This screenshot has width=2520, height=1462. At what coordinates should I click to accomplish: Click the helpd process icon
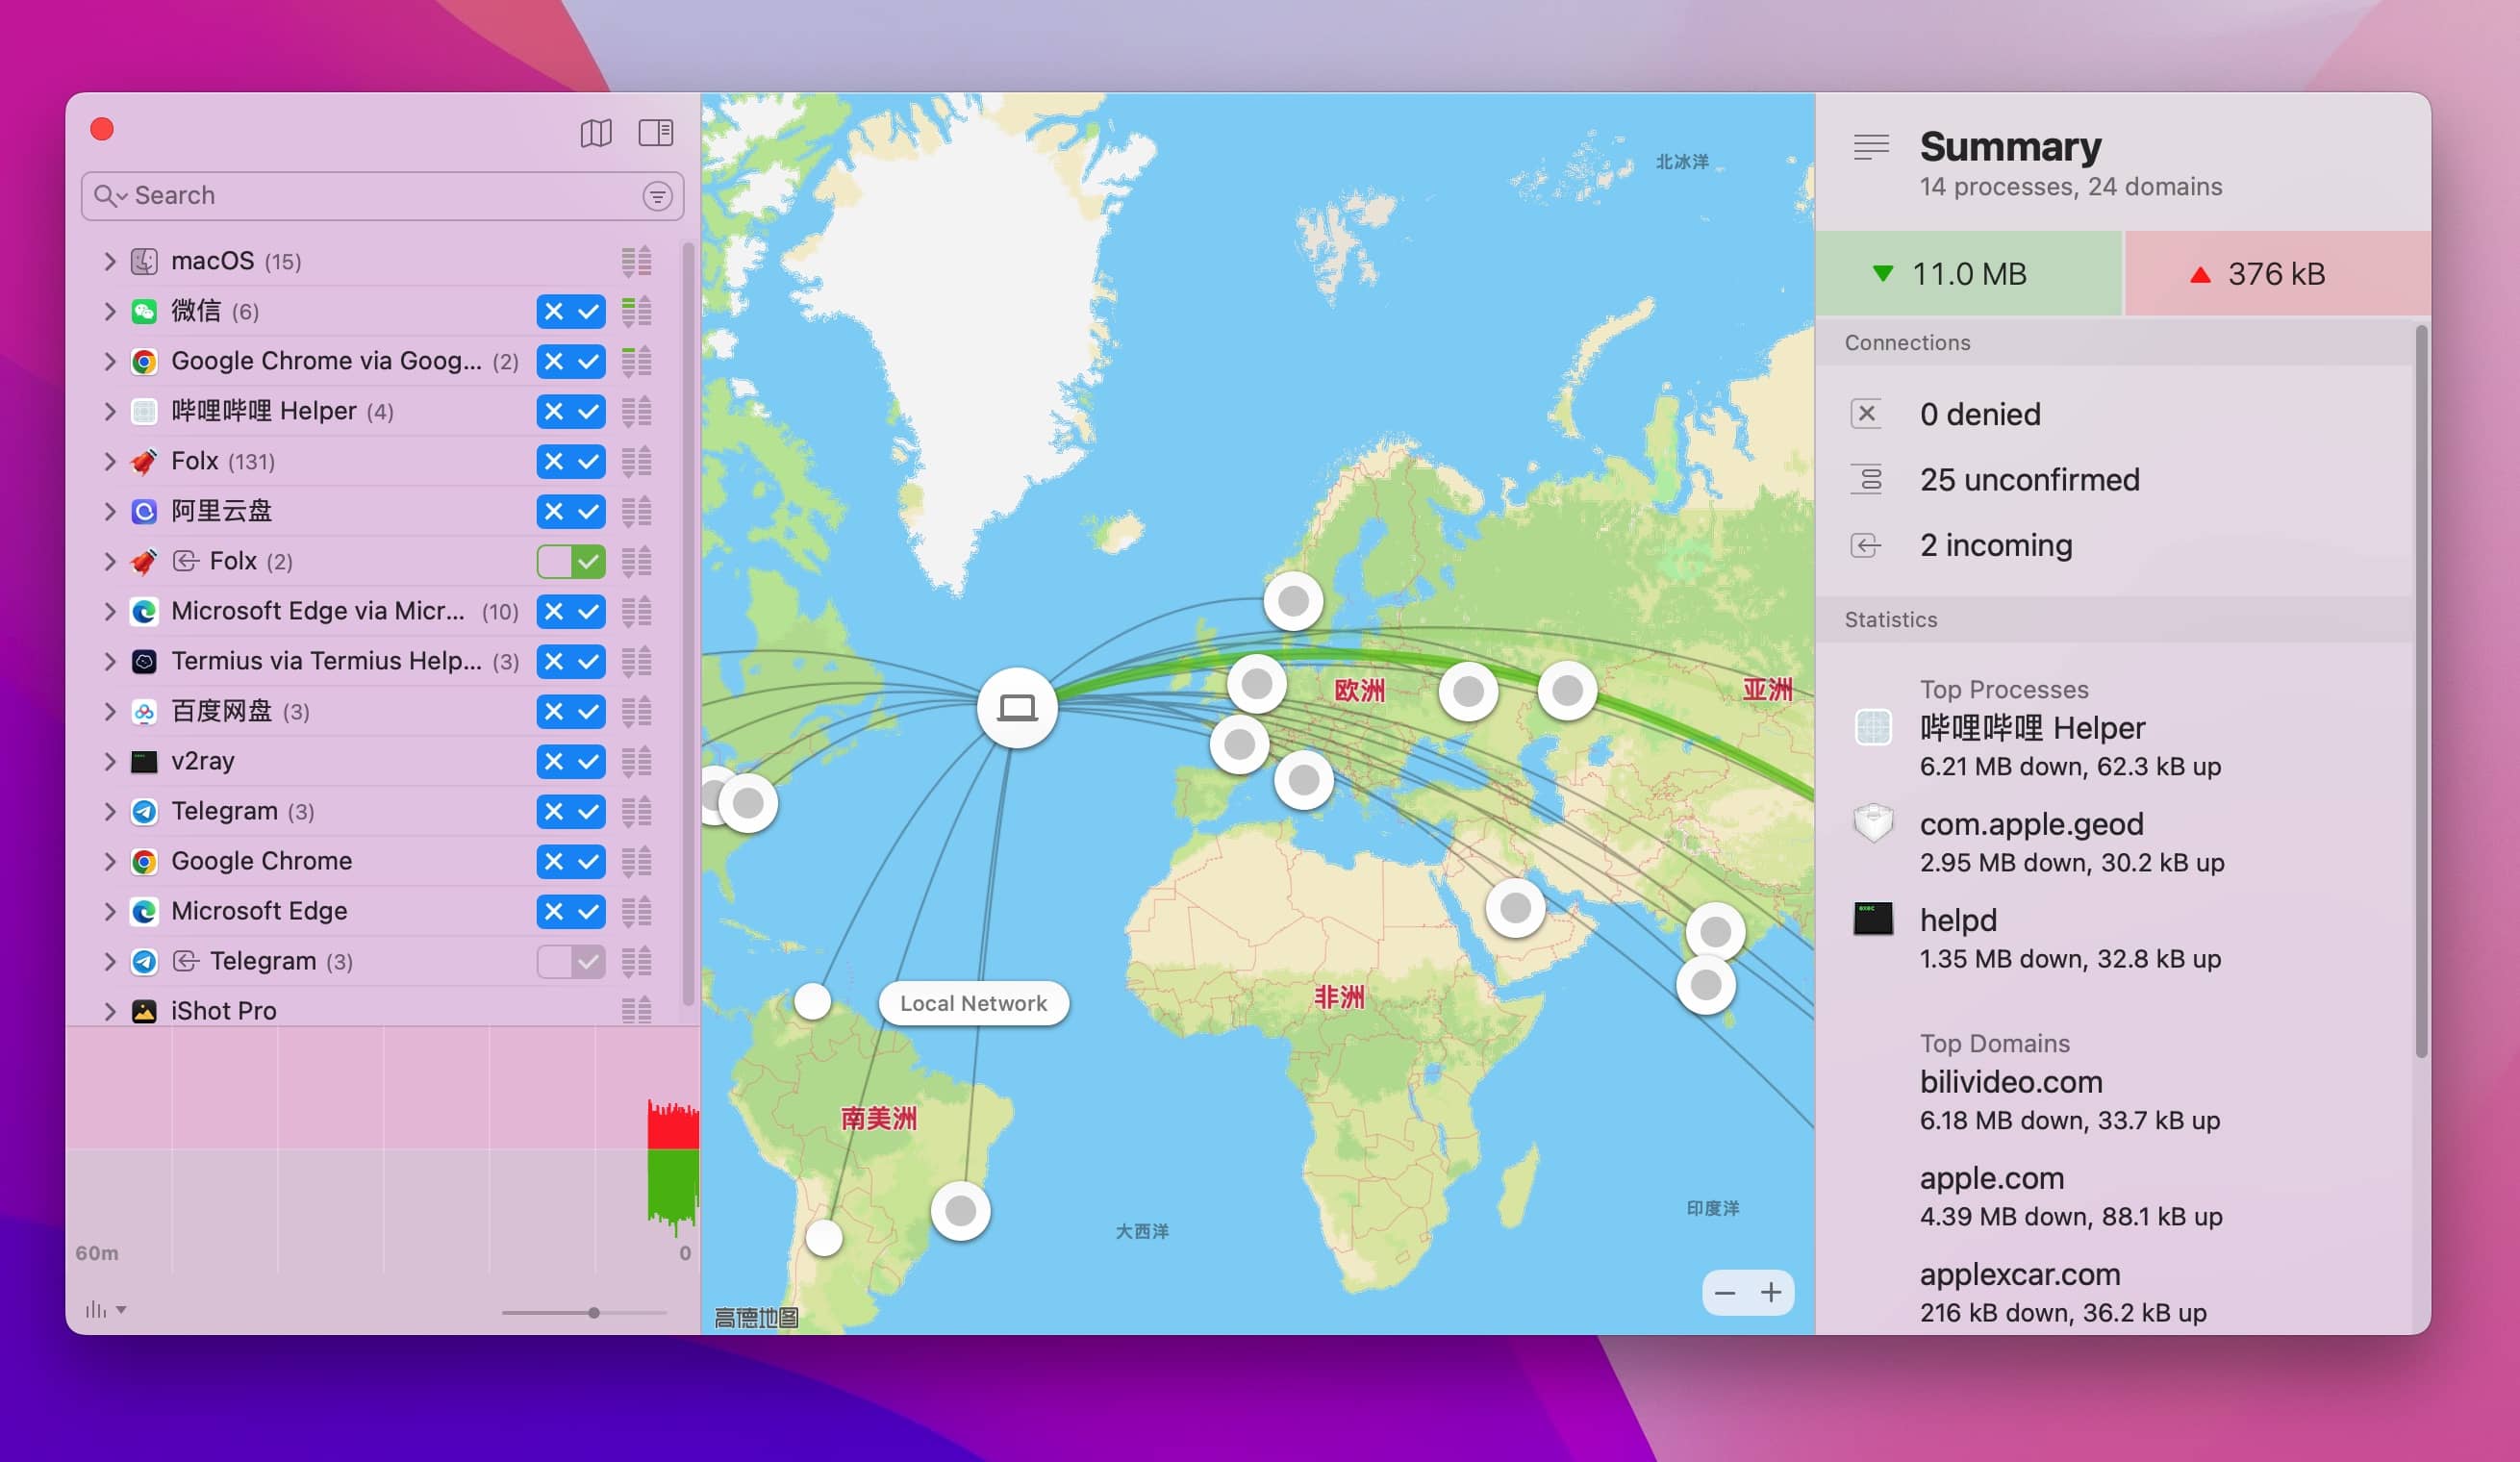1873,919
